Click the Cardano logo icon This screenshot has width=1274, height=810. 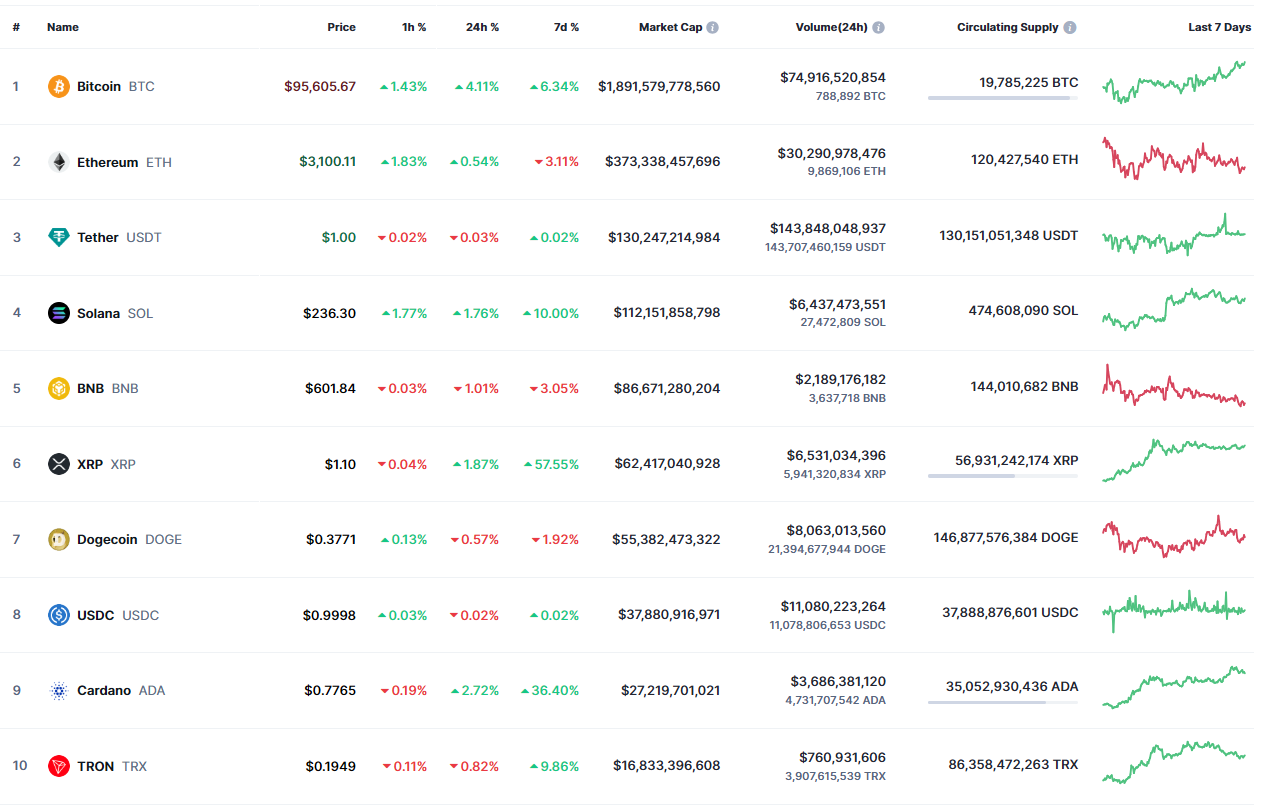coord(59,691)
